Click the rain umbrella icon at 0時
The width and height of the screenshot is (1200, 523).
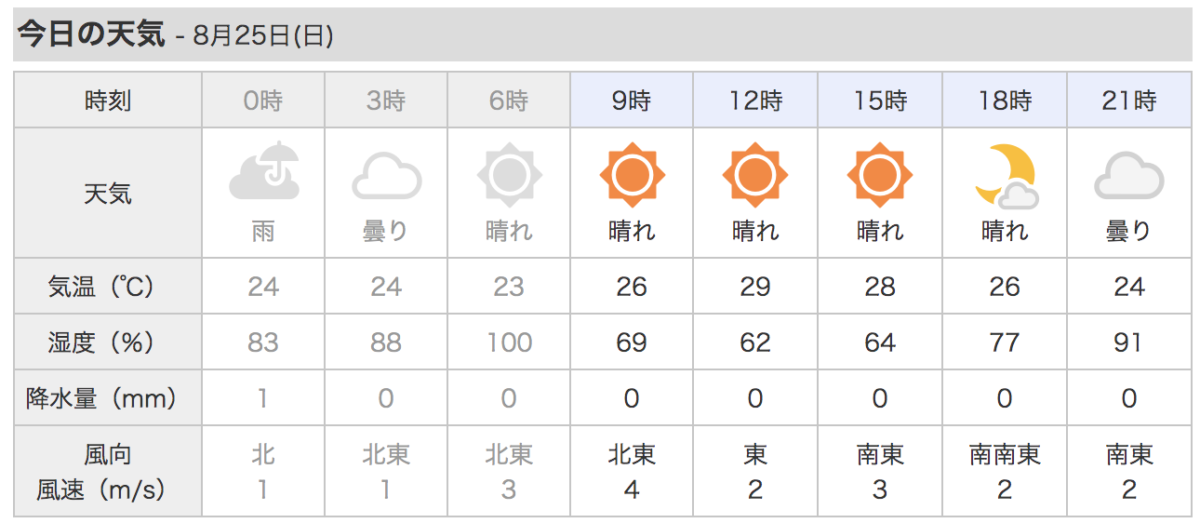[x=264, y=174]
